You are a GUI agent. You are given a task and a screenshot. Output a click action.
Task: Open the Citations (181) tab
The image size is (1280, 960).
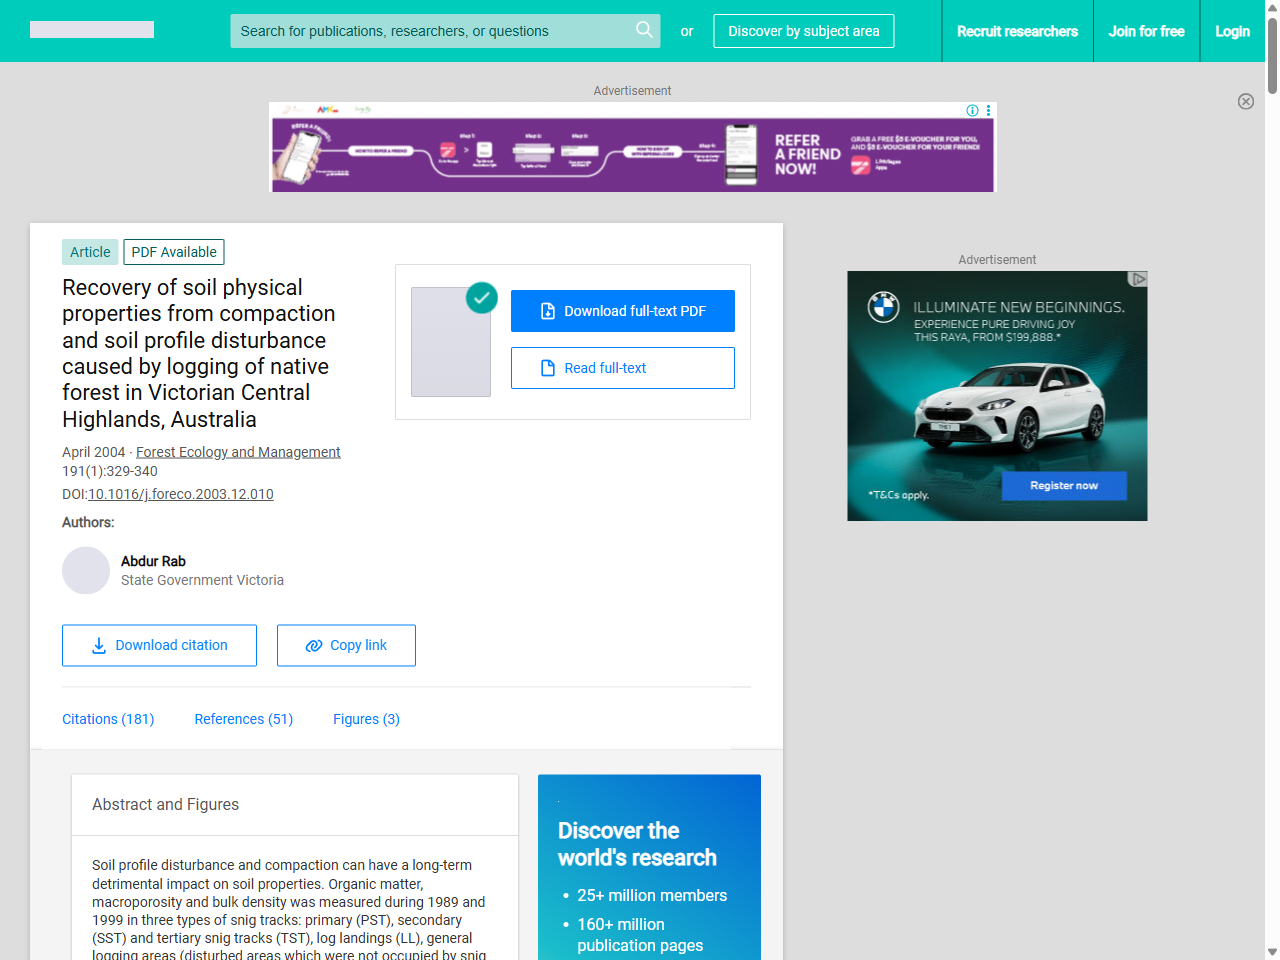pyautogui.click(x=108, y=719)
